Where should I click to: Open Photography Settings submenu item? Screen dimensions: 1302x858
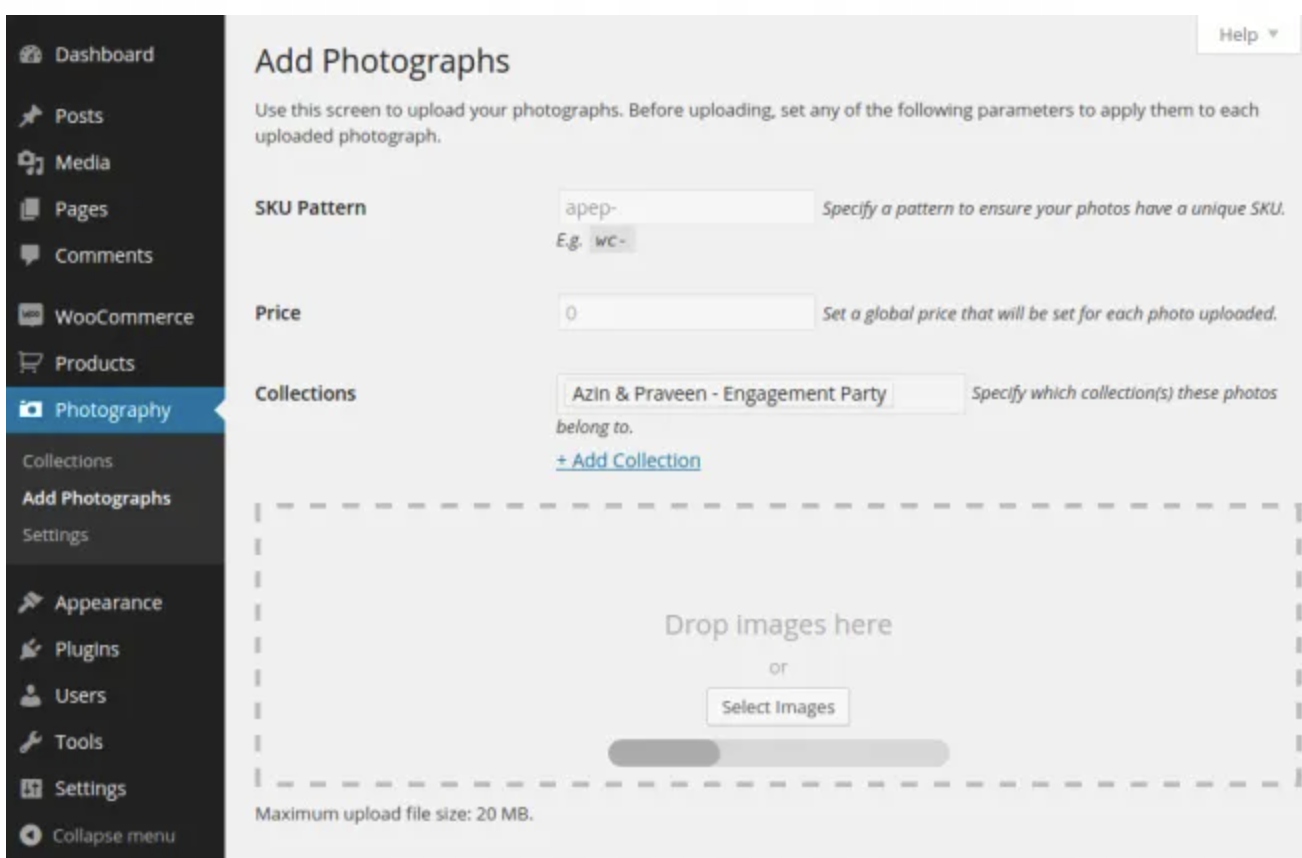click(x=57, y=535)
